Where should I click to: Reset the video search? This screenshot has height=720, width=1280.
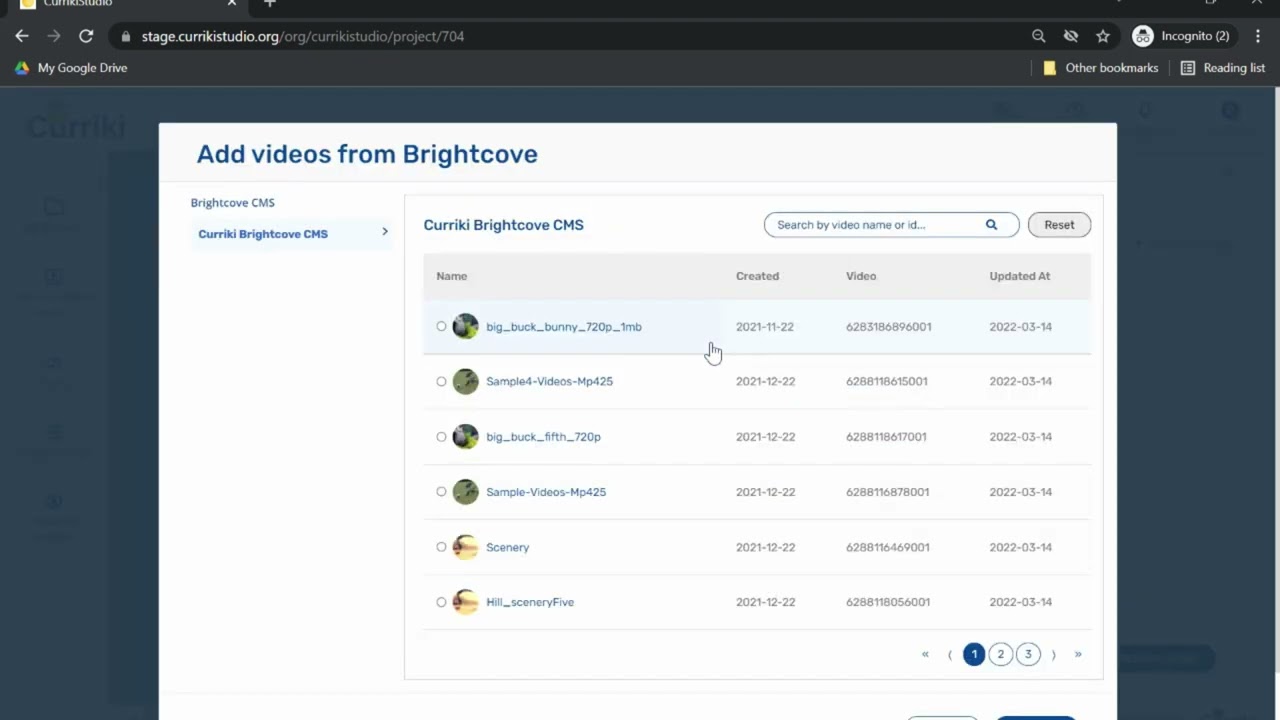pyautogui.click(x=1059, y=225)
